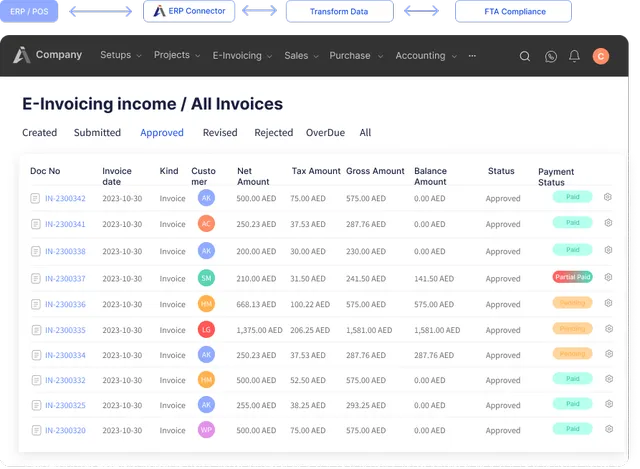The height and width of the screenshot is (469, 640).
Task: Expand the Setups dropdown menu
Action: click(x=121, y=55)
